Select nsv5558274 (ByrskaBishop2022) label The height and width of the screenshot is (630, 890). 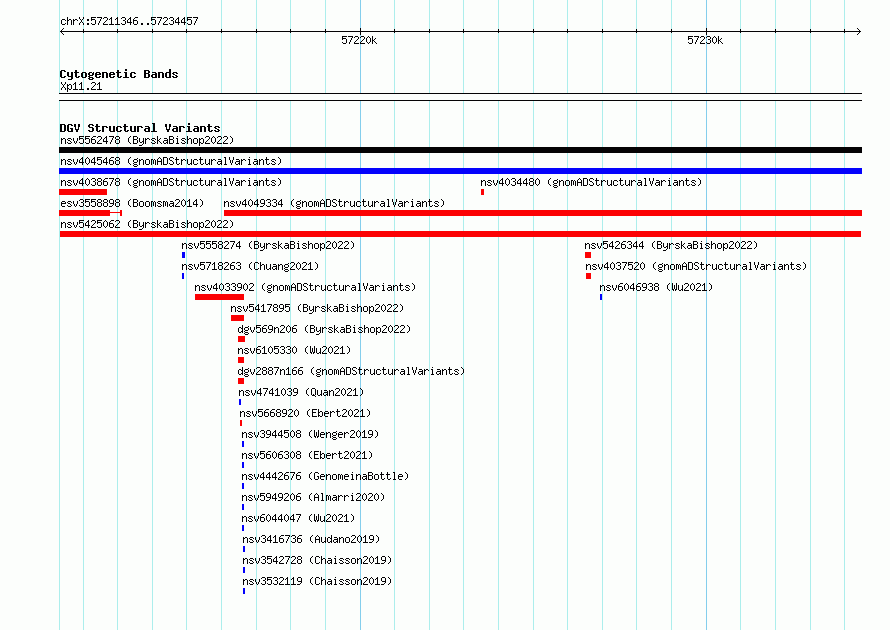pos(268,245)
